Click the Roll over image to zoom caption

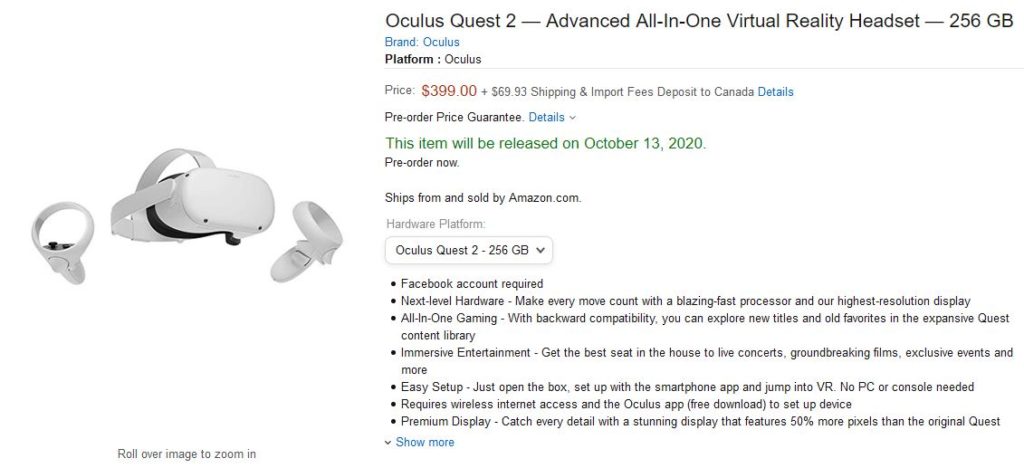186,454
